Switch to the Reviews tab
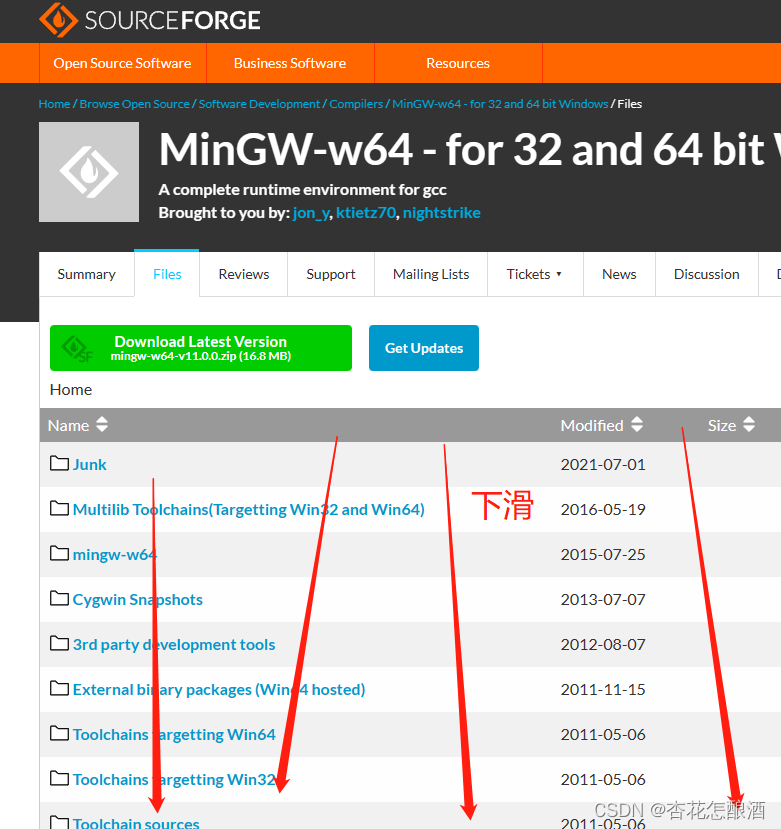Viewport: 781px width, 829px height. tap(244, 274)
